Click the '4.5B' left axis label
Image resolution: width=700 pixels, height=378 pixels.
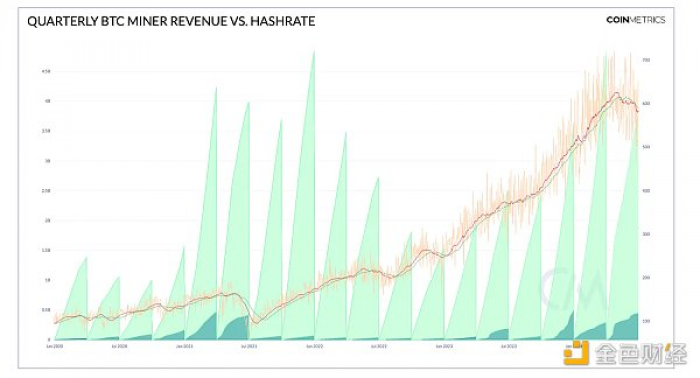tap(46, 71)
